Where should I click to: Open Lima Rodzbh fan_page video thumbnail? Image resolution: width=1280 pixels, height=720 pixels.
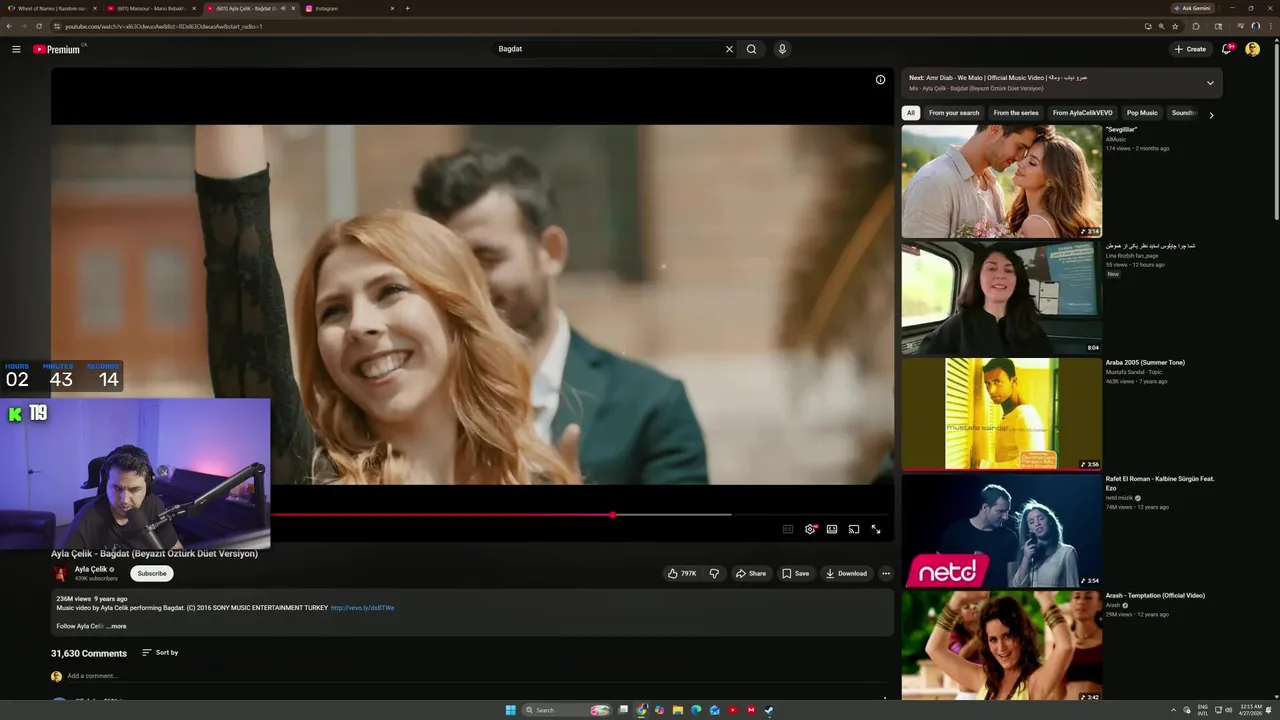pos(1001,298)
